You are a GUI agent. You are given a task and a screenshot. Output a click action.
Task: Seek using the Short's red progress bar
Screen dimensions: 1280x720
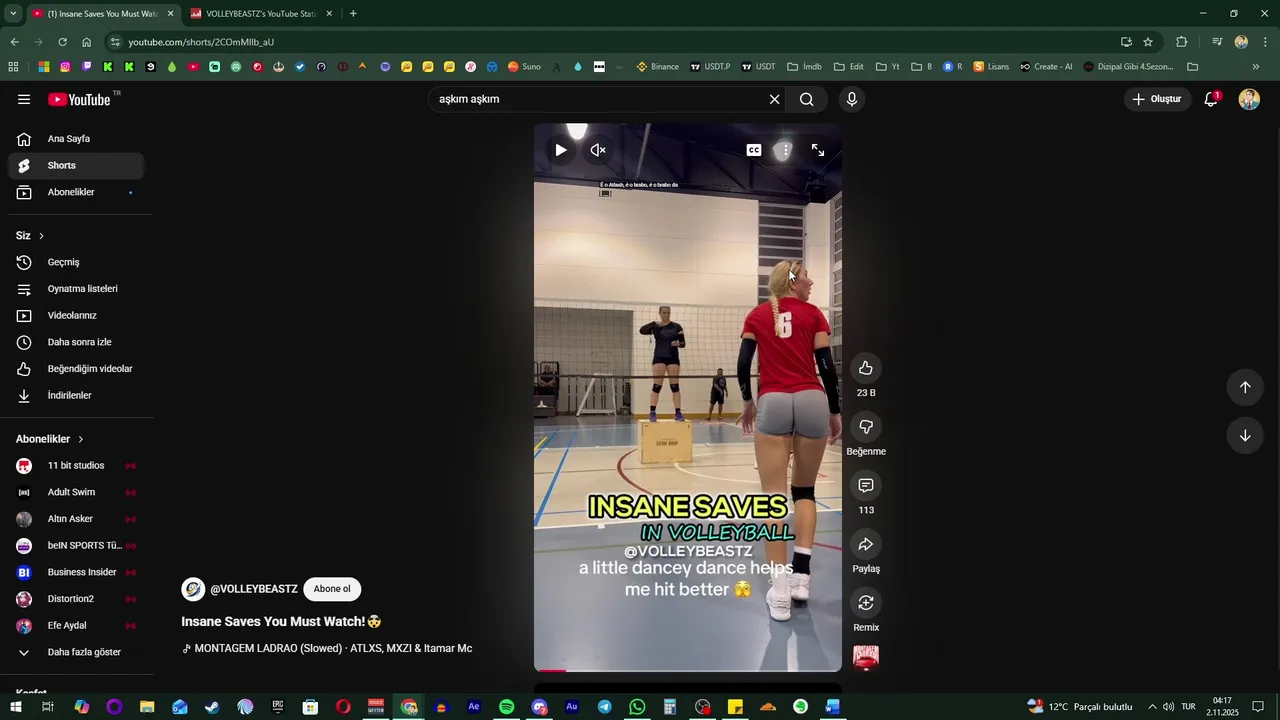(688, 670)
